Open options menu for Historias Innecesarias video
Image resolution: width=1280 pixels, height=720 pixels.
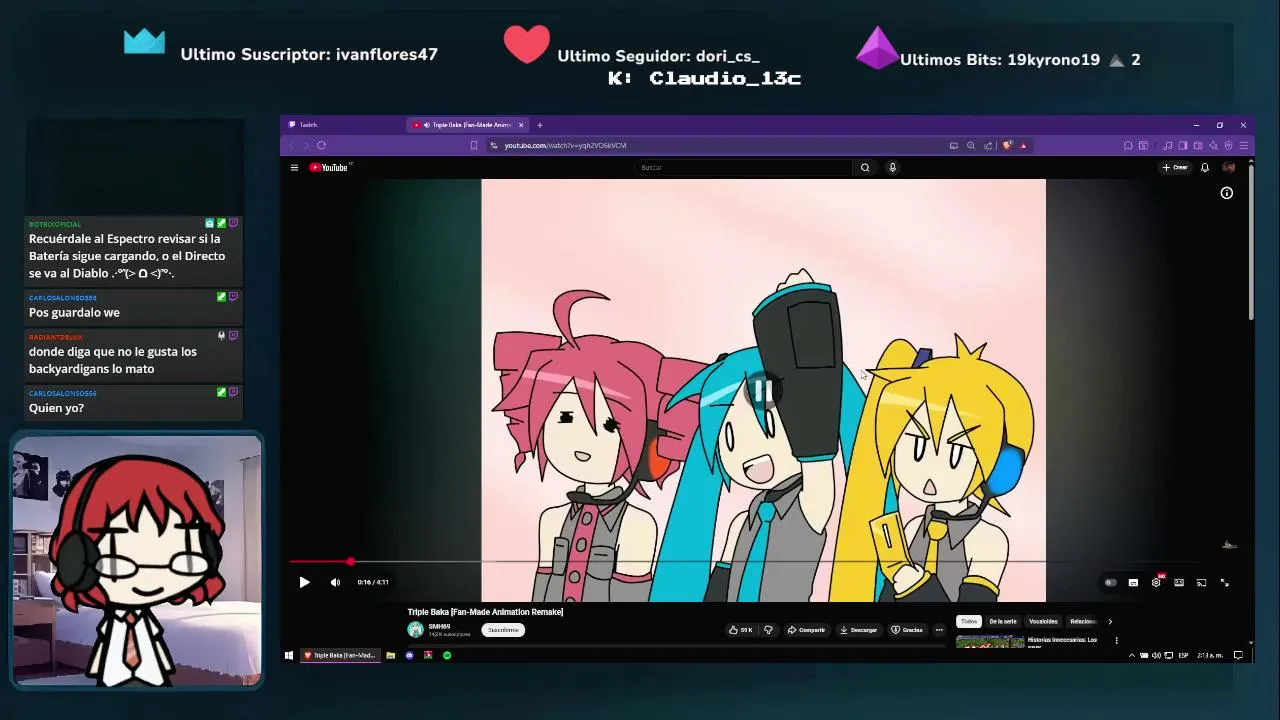(1116, 641)
